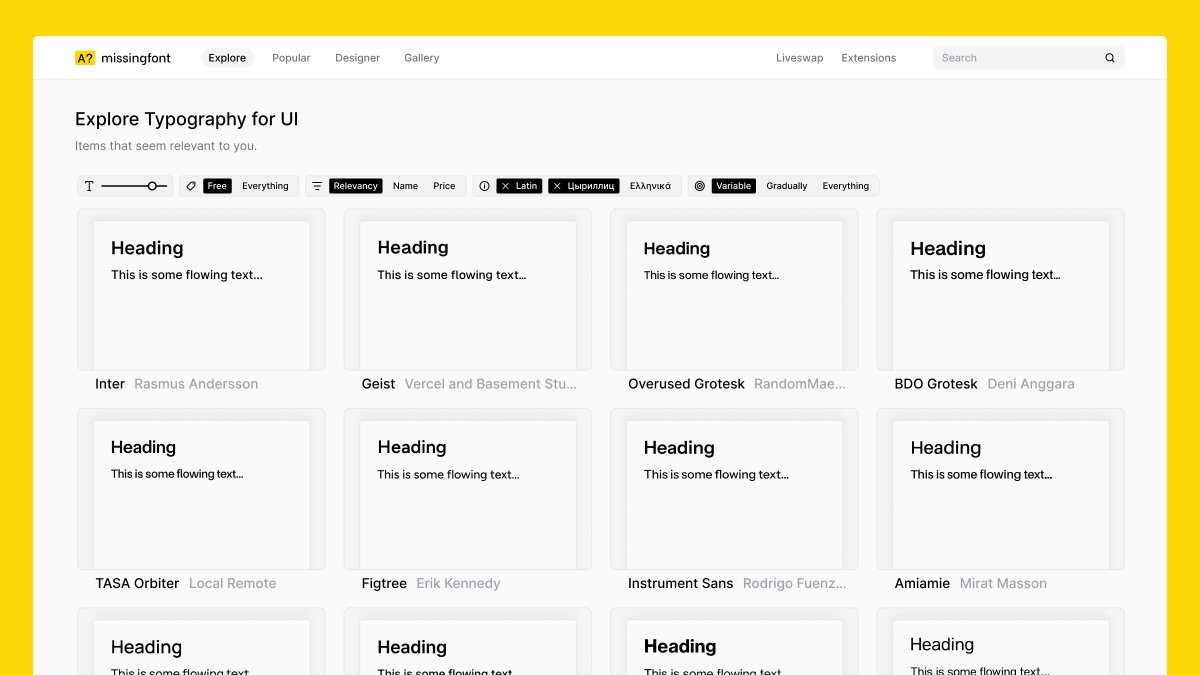Select the Free price filter

tap(217, 186)
